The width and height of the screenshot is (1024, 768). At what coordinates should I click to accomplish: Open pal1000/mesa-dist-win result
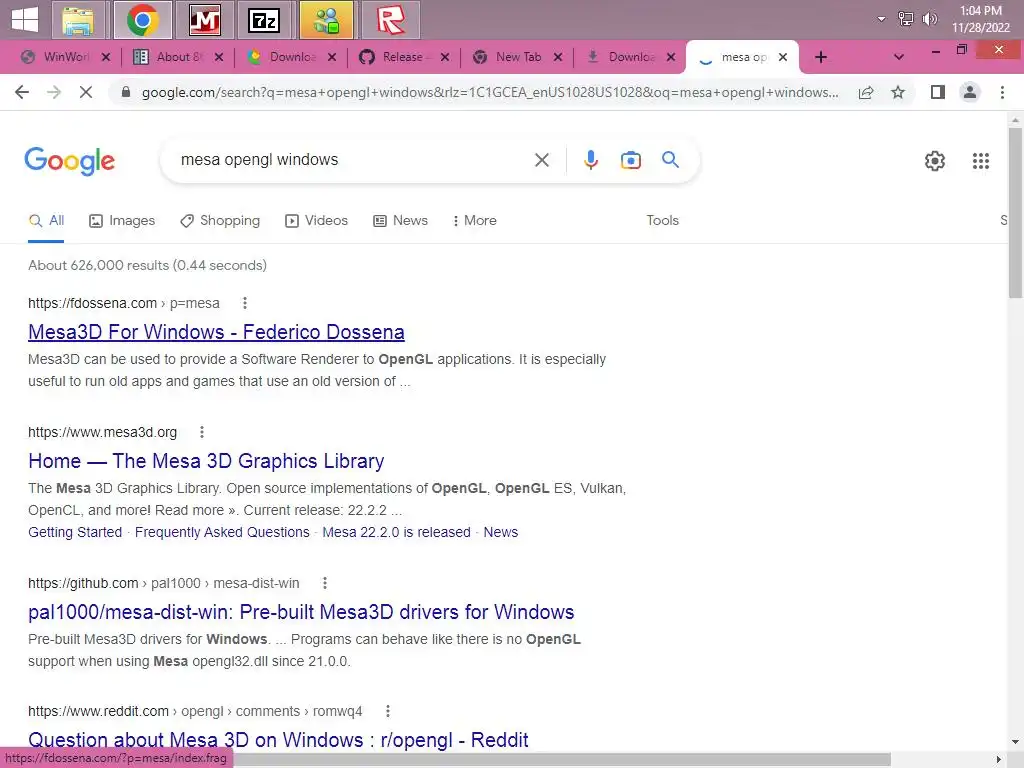pyautogui.click(x=301, y=612)
